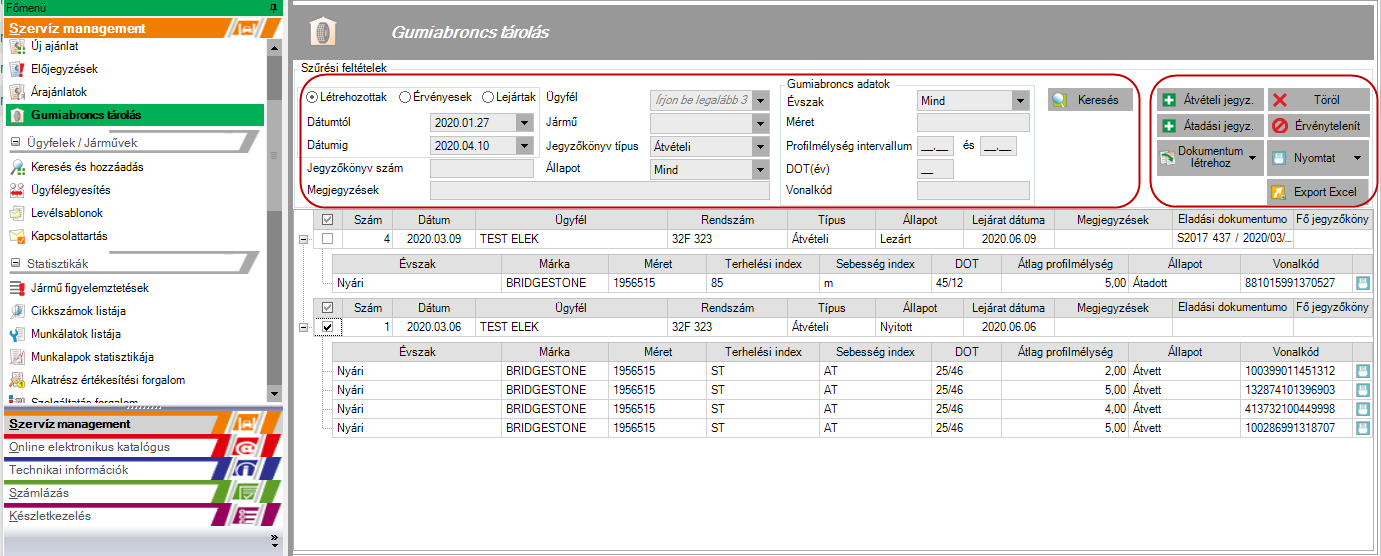Select the Lejártak radio button
The height and width of the screenshot is (556, 1381).
click(488, 97)
